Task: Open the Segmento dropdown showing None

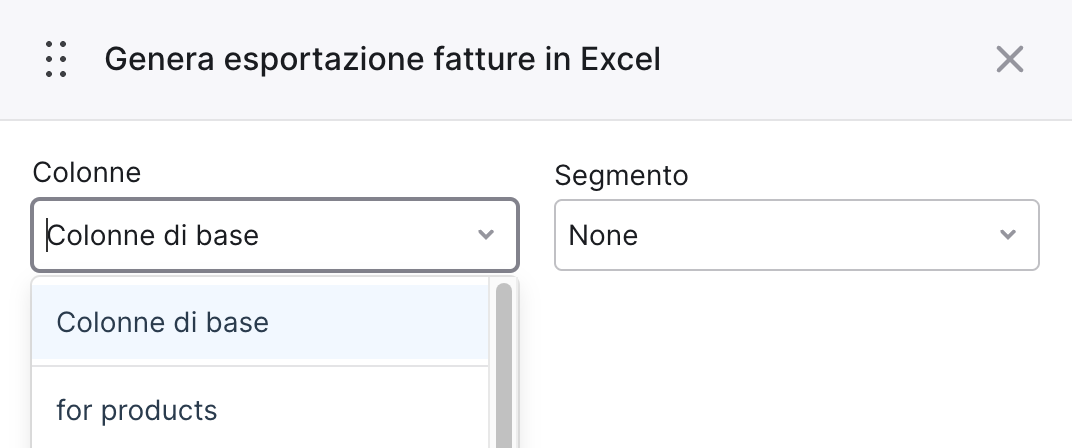Action: click(796, 235)
